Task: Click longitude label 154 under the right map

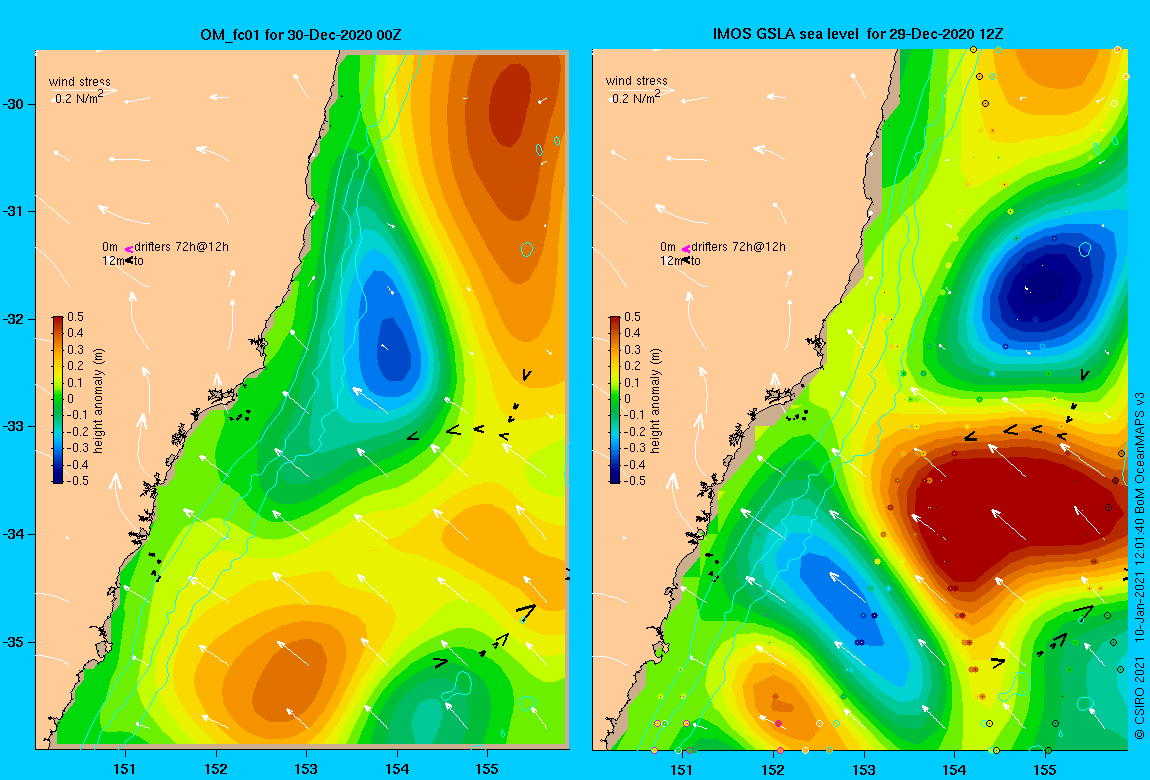Action: click(954, 769)
